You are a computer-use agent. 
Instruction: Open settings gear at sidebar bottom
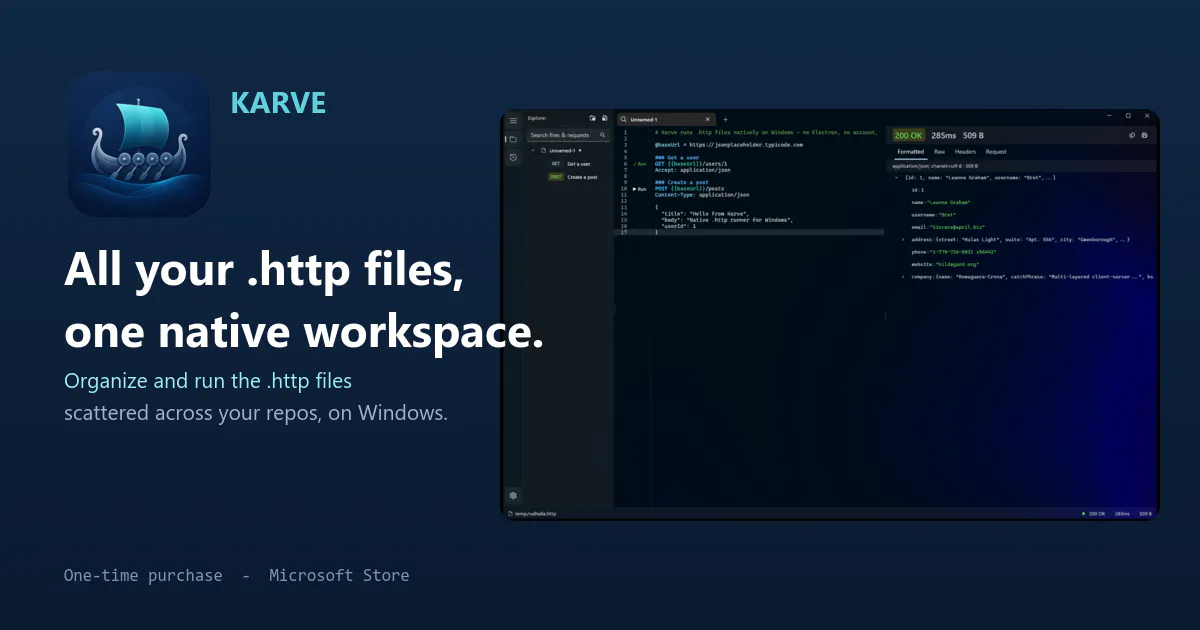click(x=513, y=495)
